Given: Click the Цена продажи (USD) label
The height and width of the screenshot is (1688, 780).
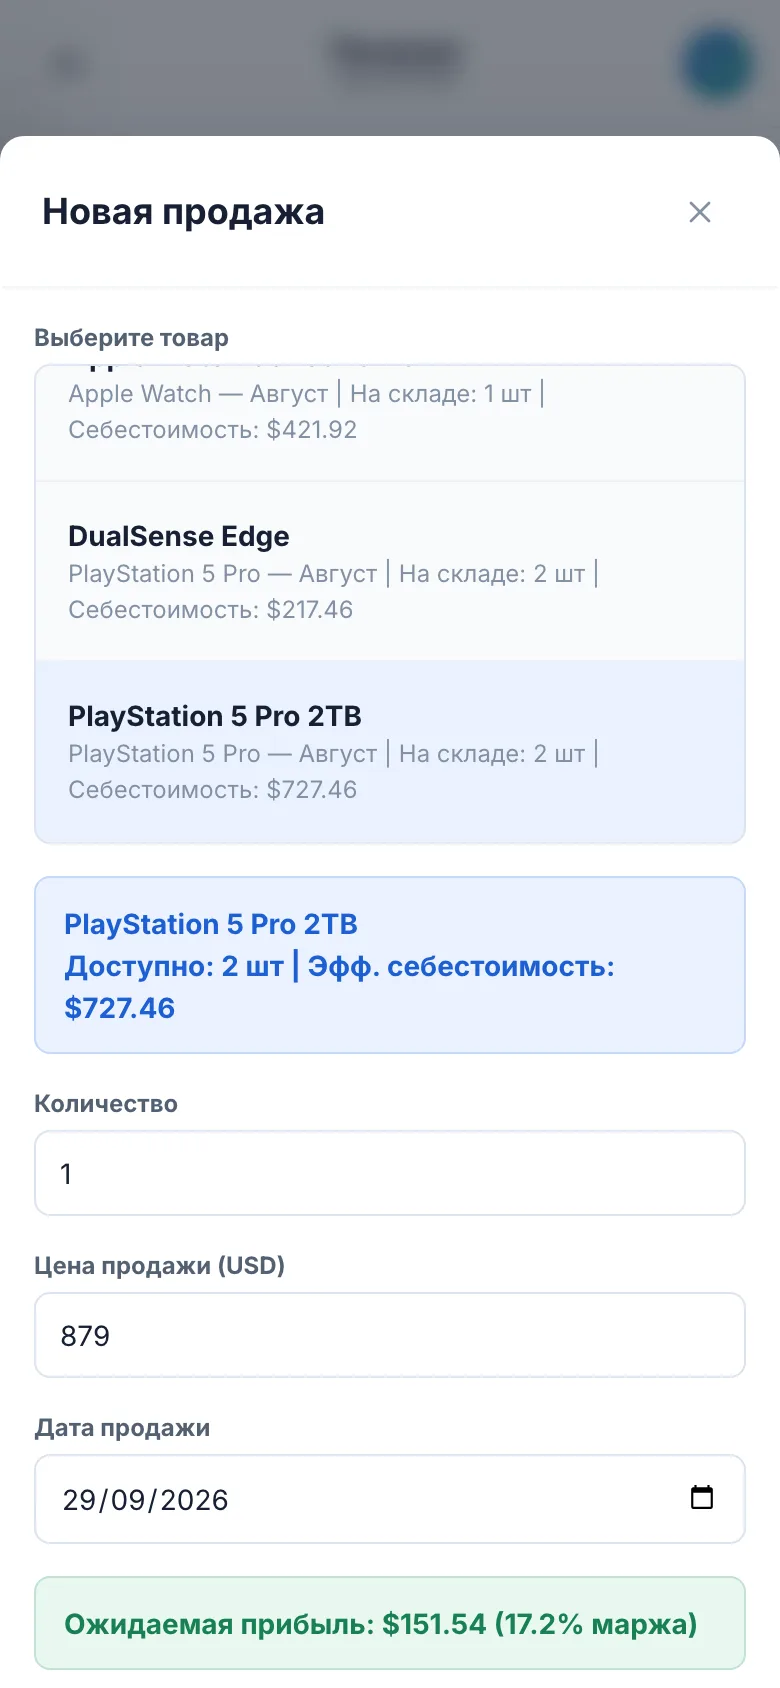Looking at the screenshot, I should 159,1266.
